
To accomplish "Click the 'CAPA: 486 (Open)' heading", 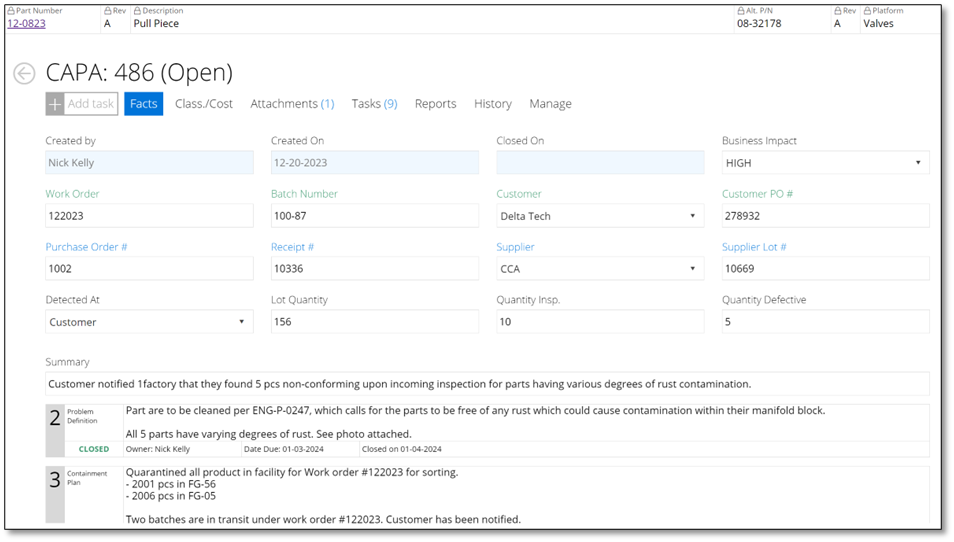I will click(139, 73).
